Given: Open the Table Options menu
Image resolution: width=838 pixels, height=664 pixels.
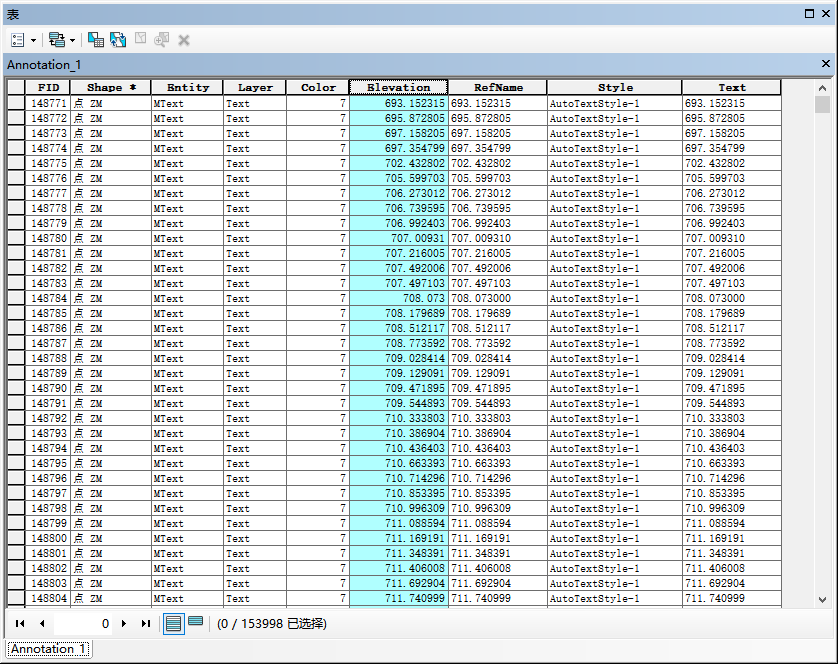Looking at the screenshot, I should 23,40.
